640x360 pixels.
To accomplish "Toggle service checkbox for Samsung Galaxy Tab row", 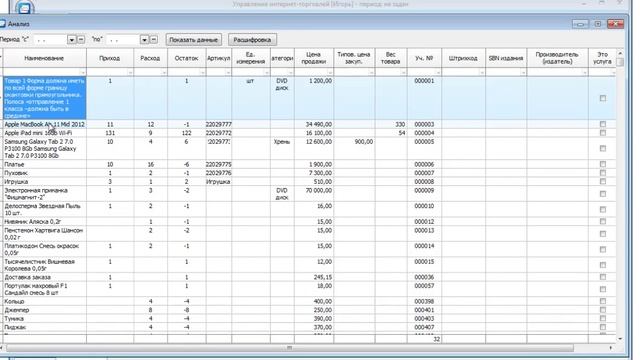I will coord(603,149).
